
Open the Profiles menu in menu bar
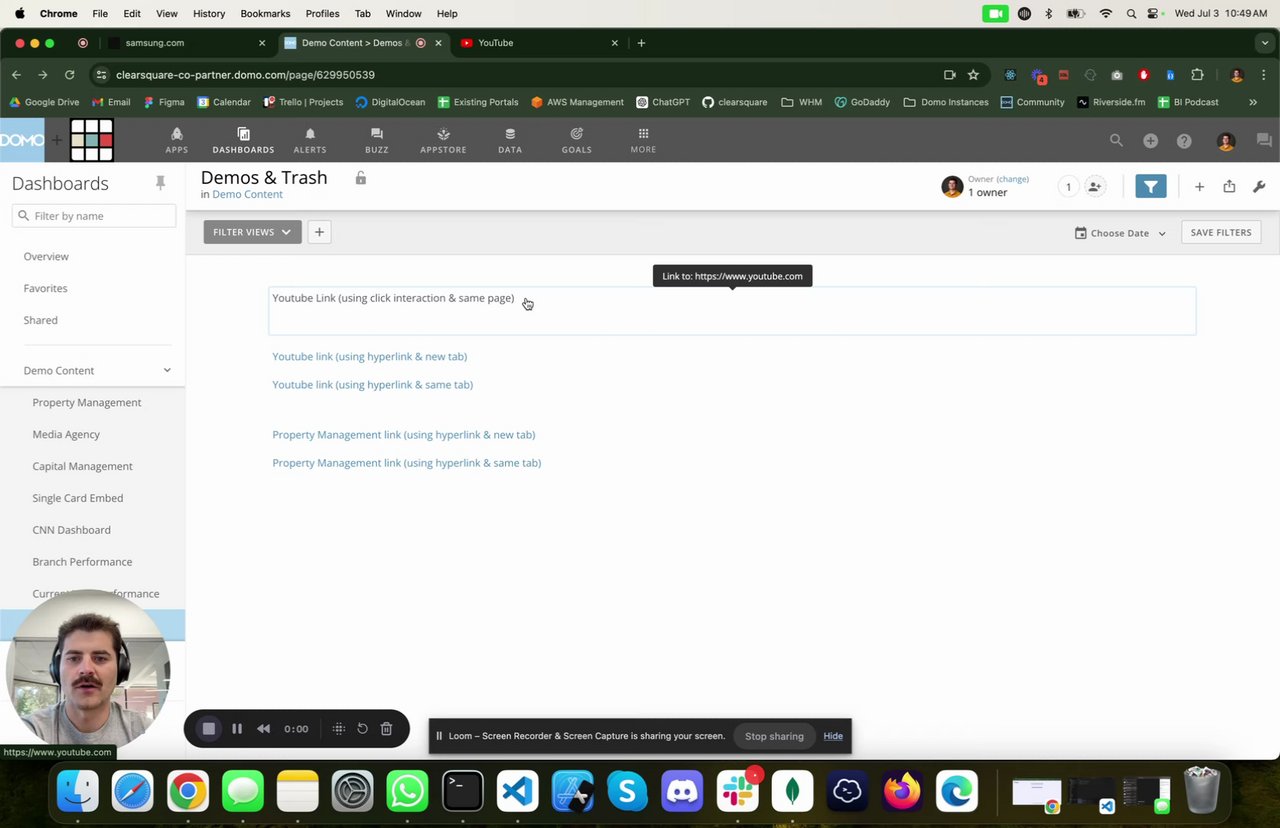(x=322, y=13)
